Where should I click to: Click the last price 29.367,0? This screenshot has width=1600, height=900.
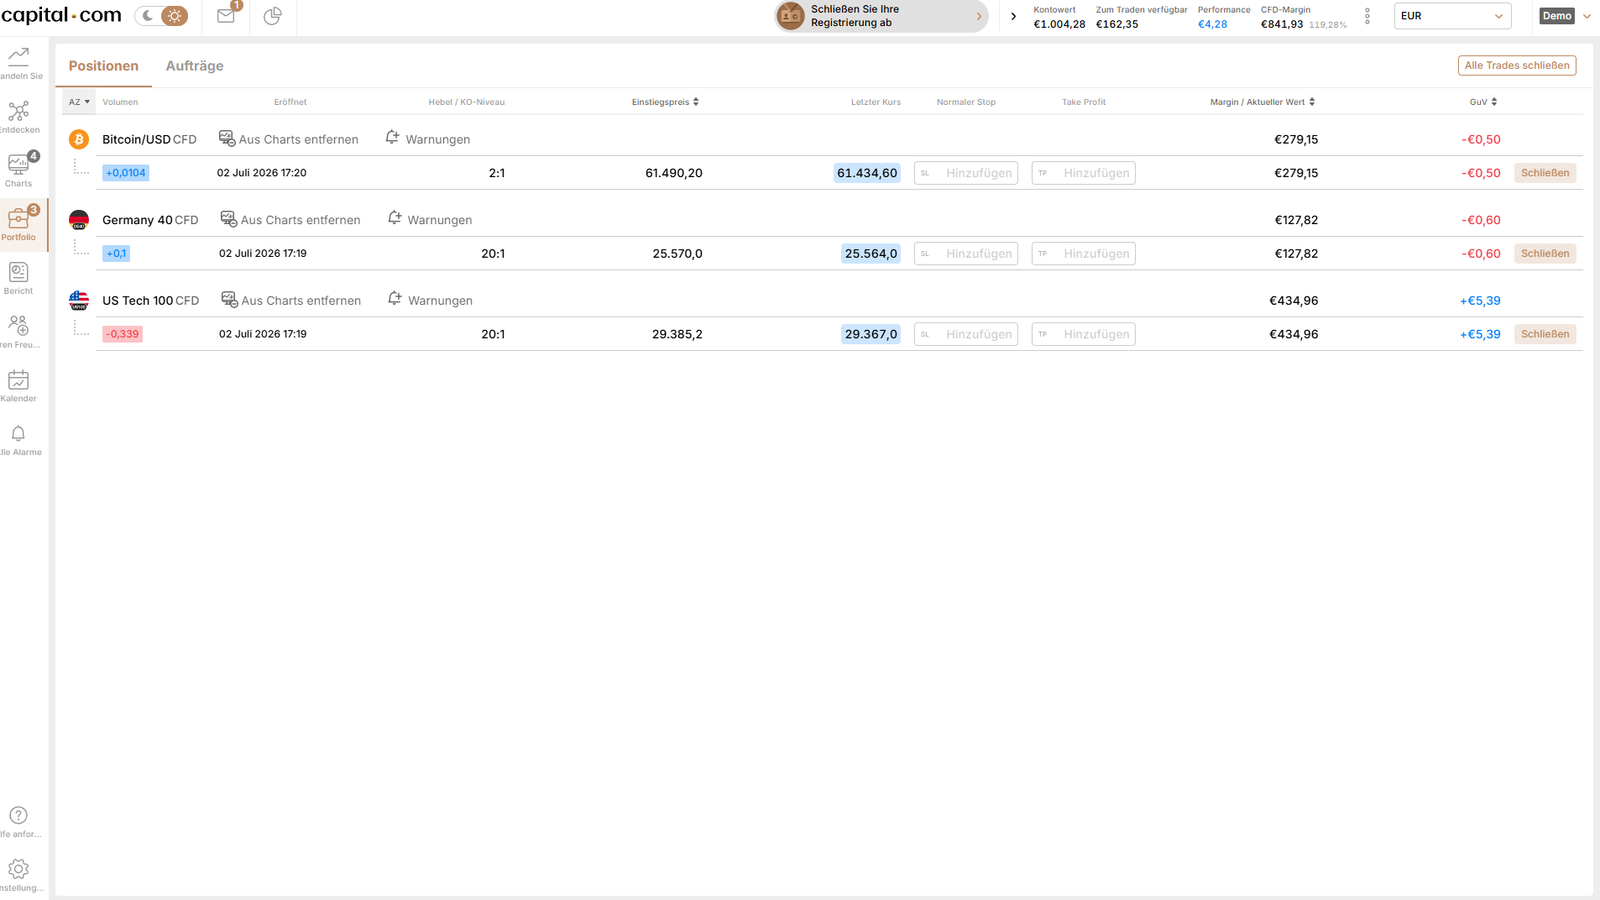click(871, 334)
